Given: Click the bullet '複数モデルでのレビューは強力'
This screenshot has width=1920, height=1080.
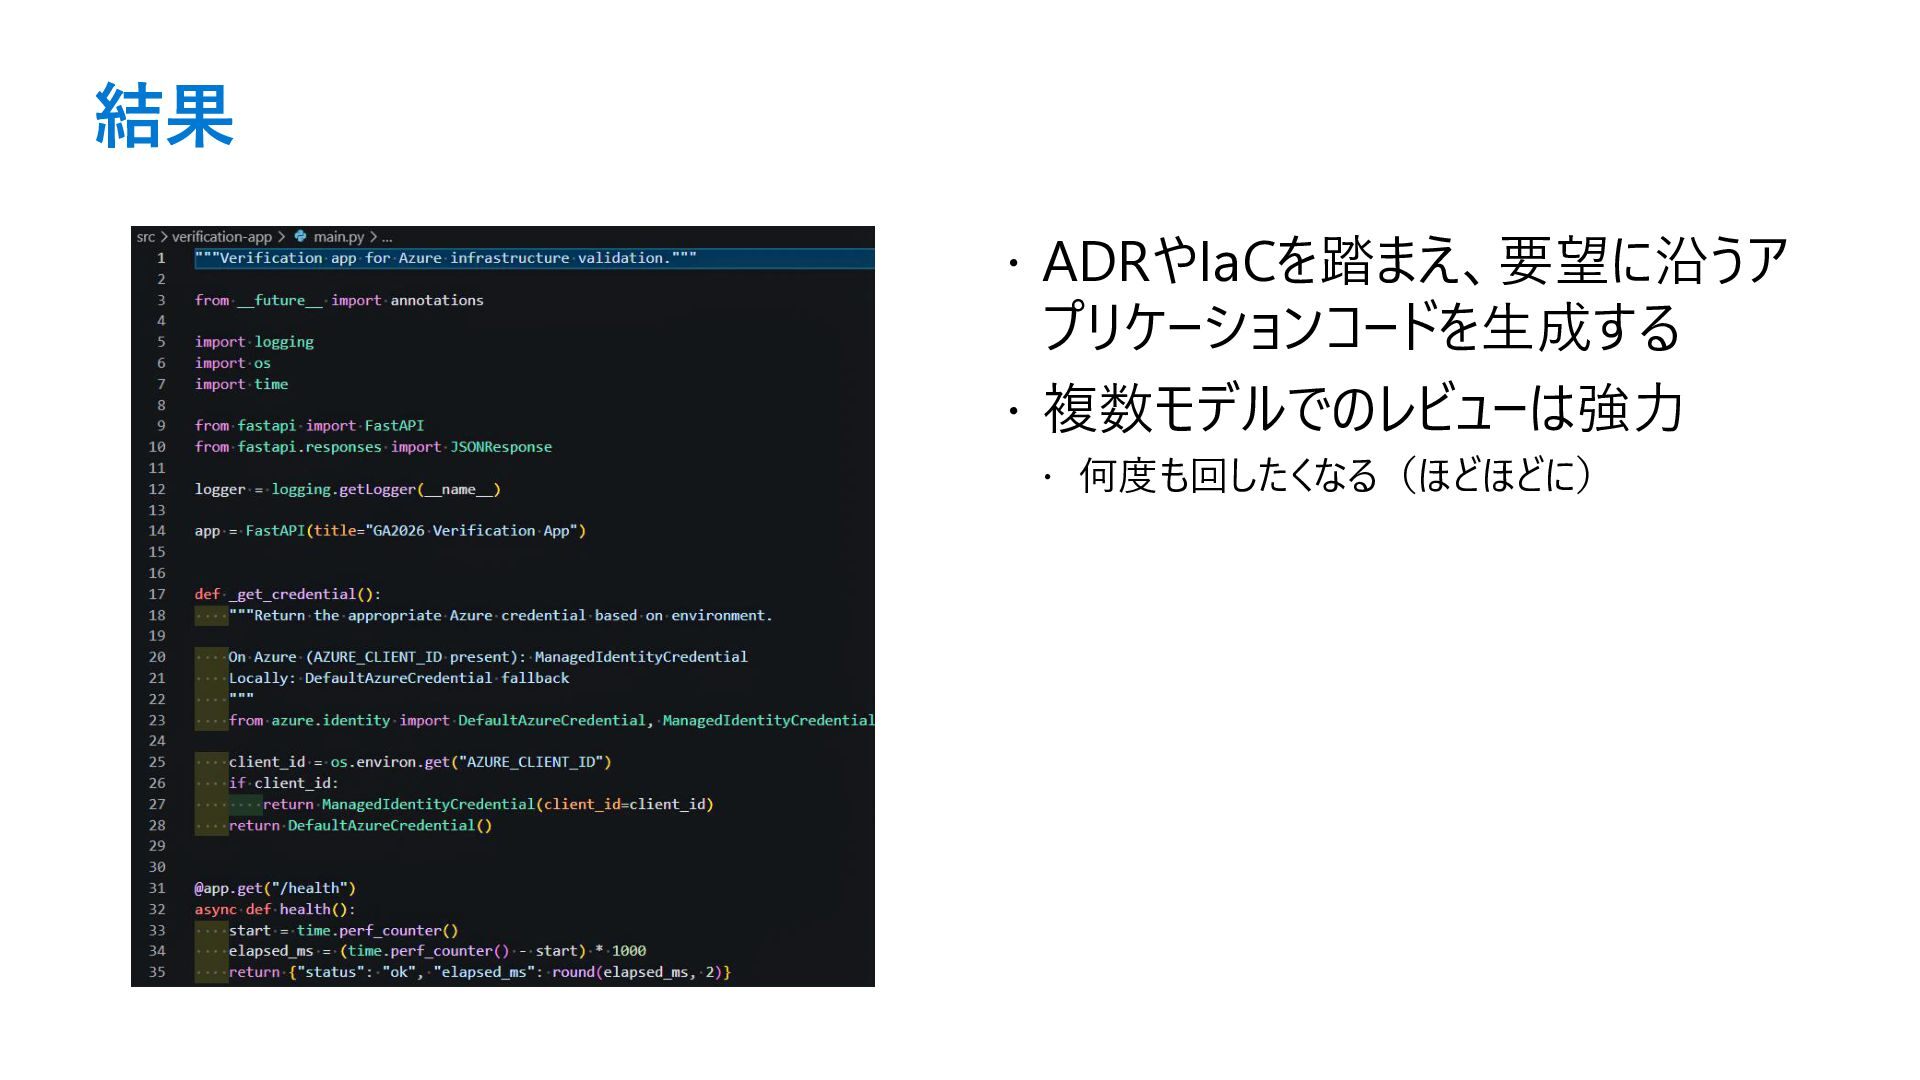Looking at the screenshot, I should [1362, 409].
